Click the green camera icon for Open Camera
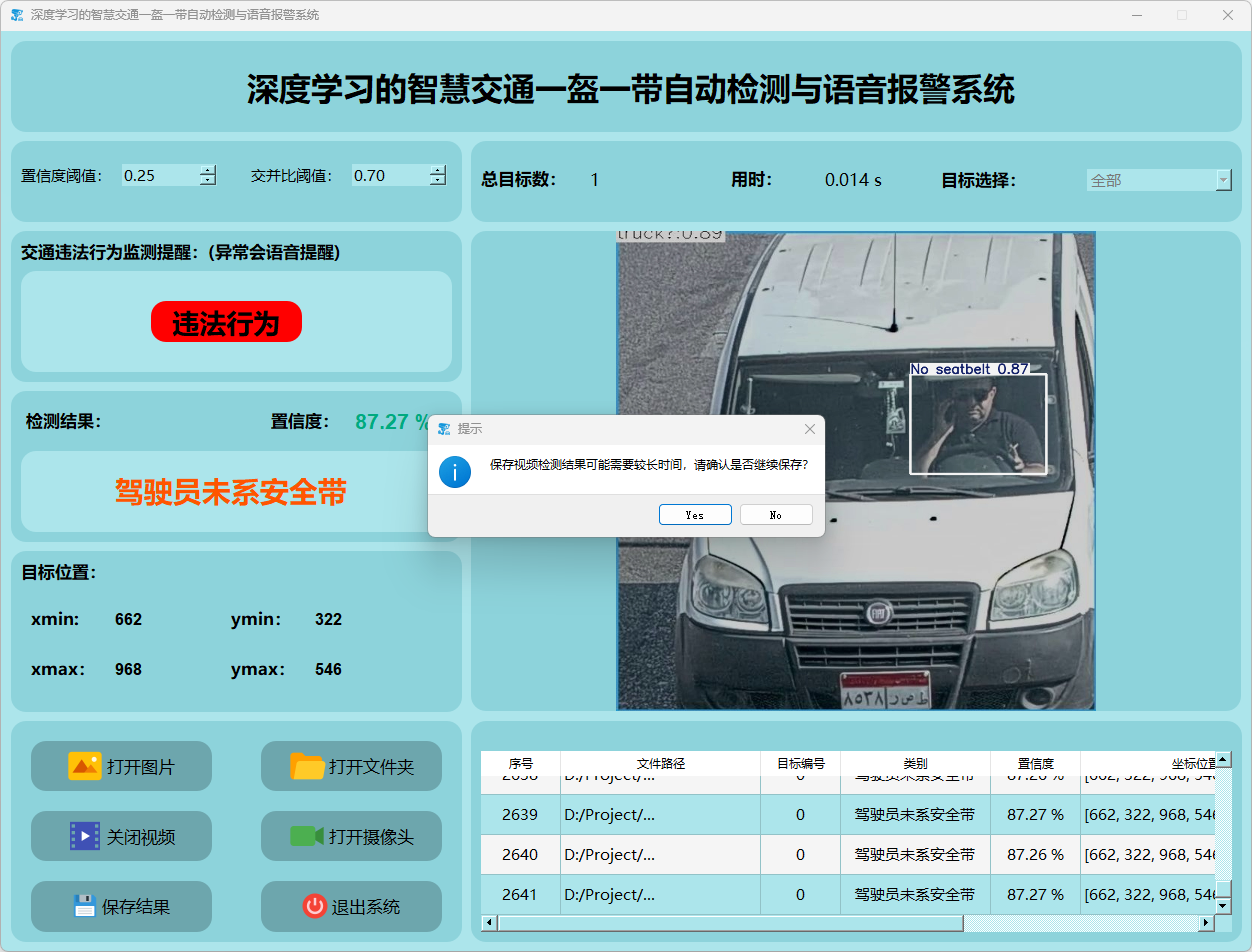The height and width of the screenshot is (952, 1252). pos(307,836)
